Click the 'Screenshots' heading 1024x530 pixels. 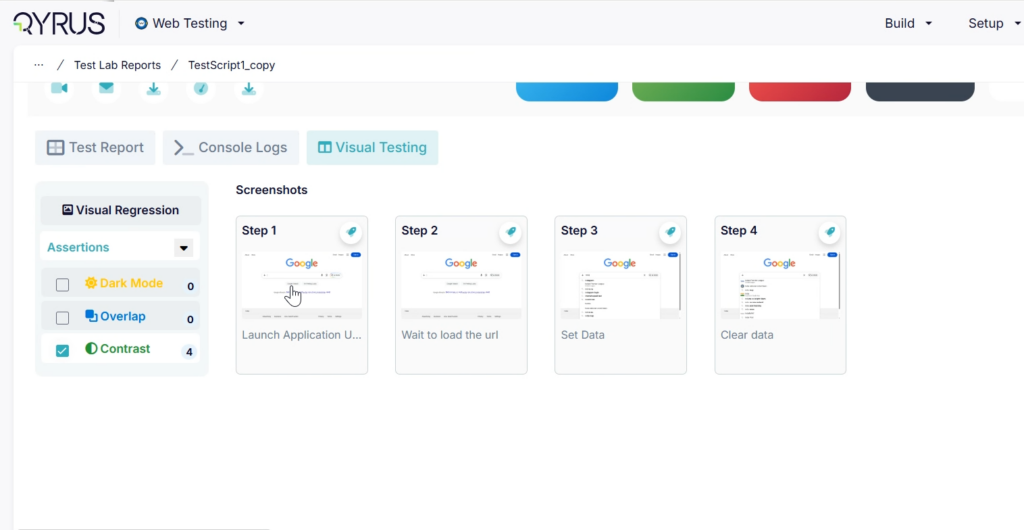pos(272,190)
